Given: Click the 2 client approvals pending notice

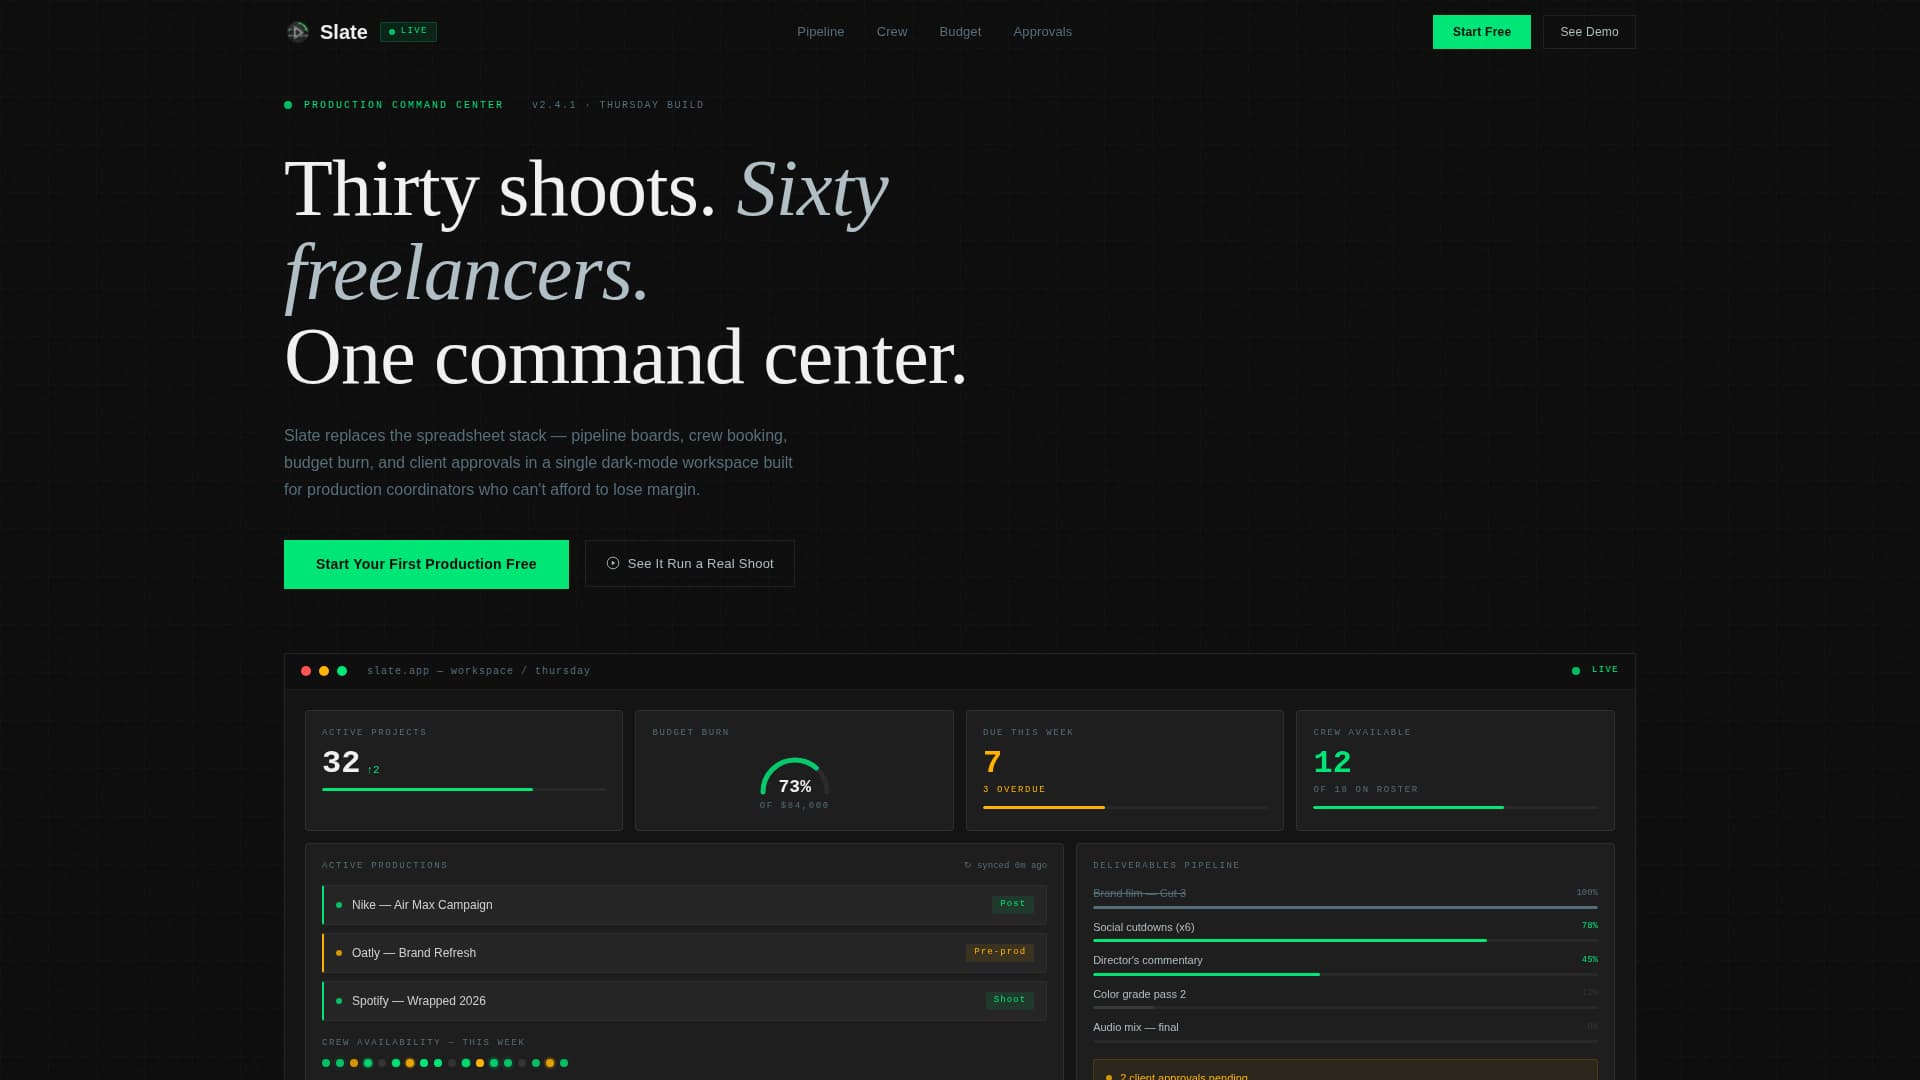Looking at the screenshot, I should tap(1345, 1071).
